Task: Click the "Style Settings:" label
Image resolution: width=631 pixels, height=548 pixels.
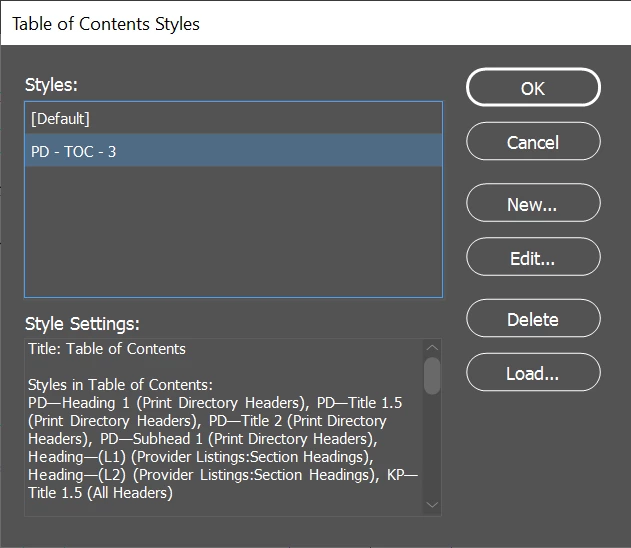Action: 82,323
